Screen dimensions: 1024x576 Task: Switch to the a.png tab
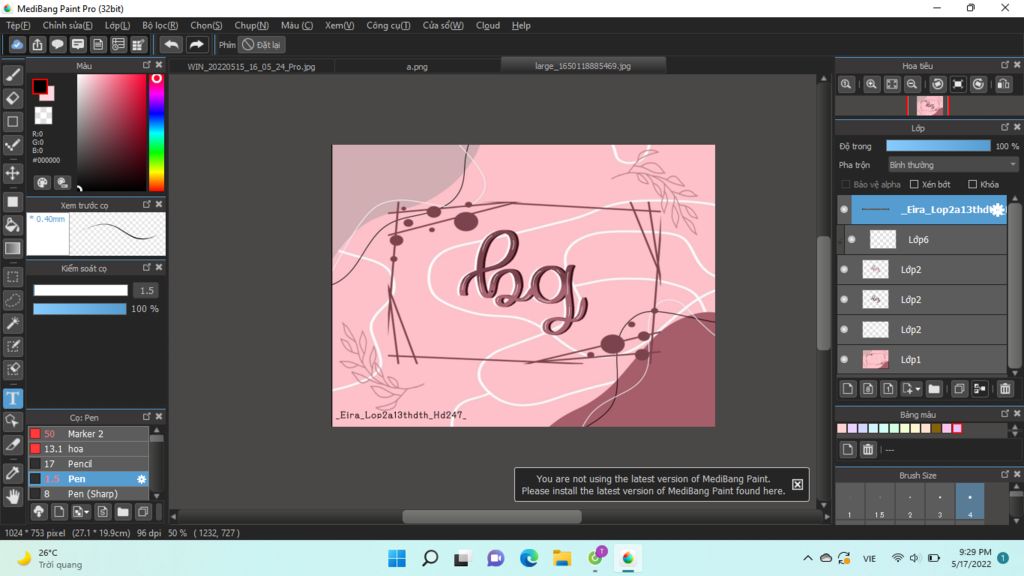(417, 67)
